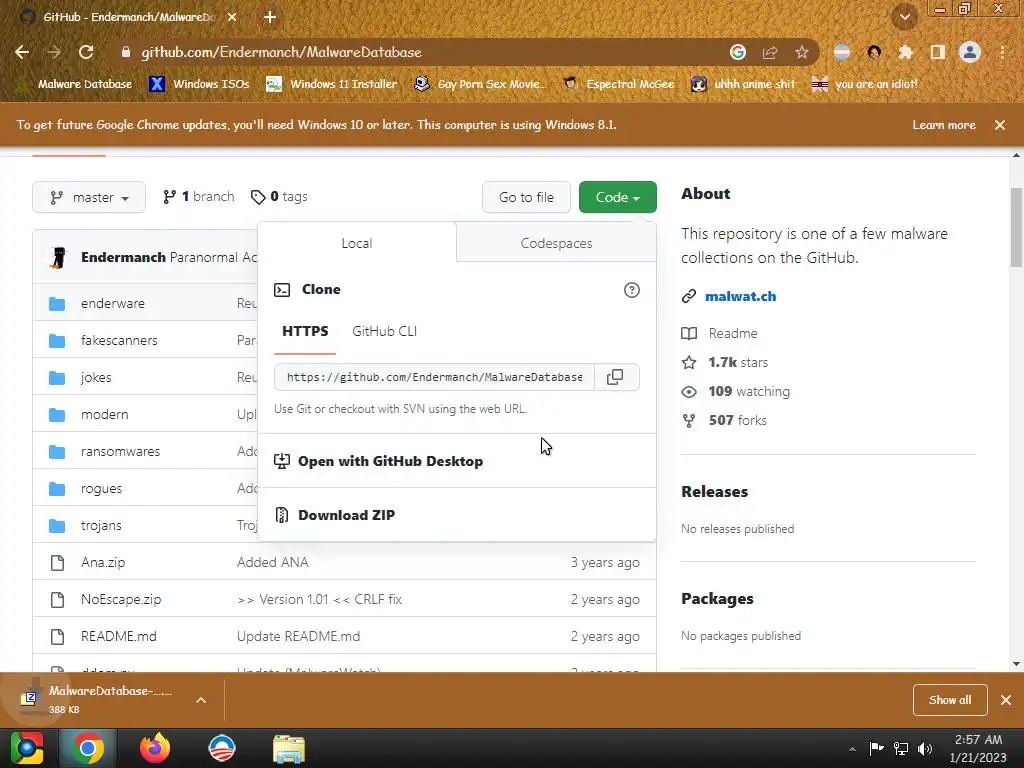1024x768 pixels.
Task: Click the clone URL input field
Action: 434,377
